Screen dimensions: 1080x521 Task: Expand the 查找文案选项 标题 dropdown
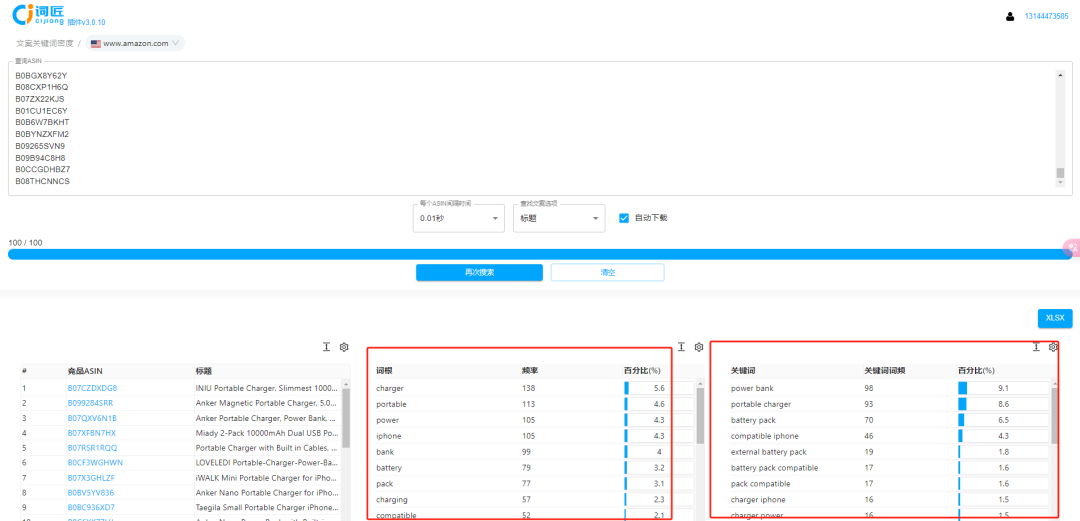point(559,218)
